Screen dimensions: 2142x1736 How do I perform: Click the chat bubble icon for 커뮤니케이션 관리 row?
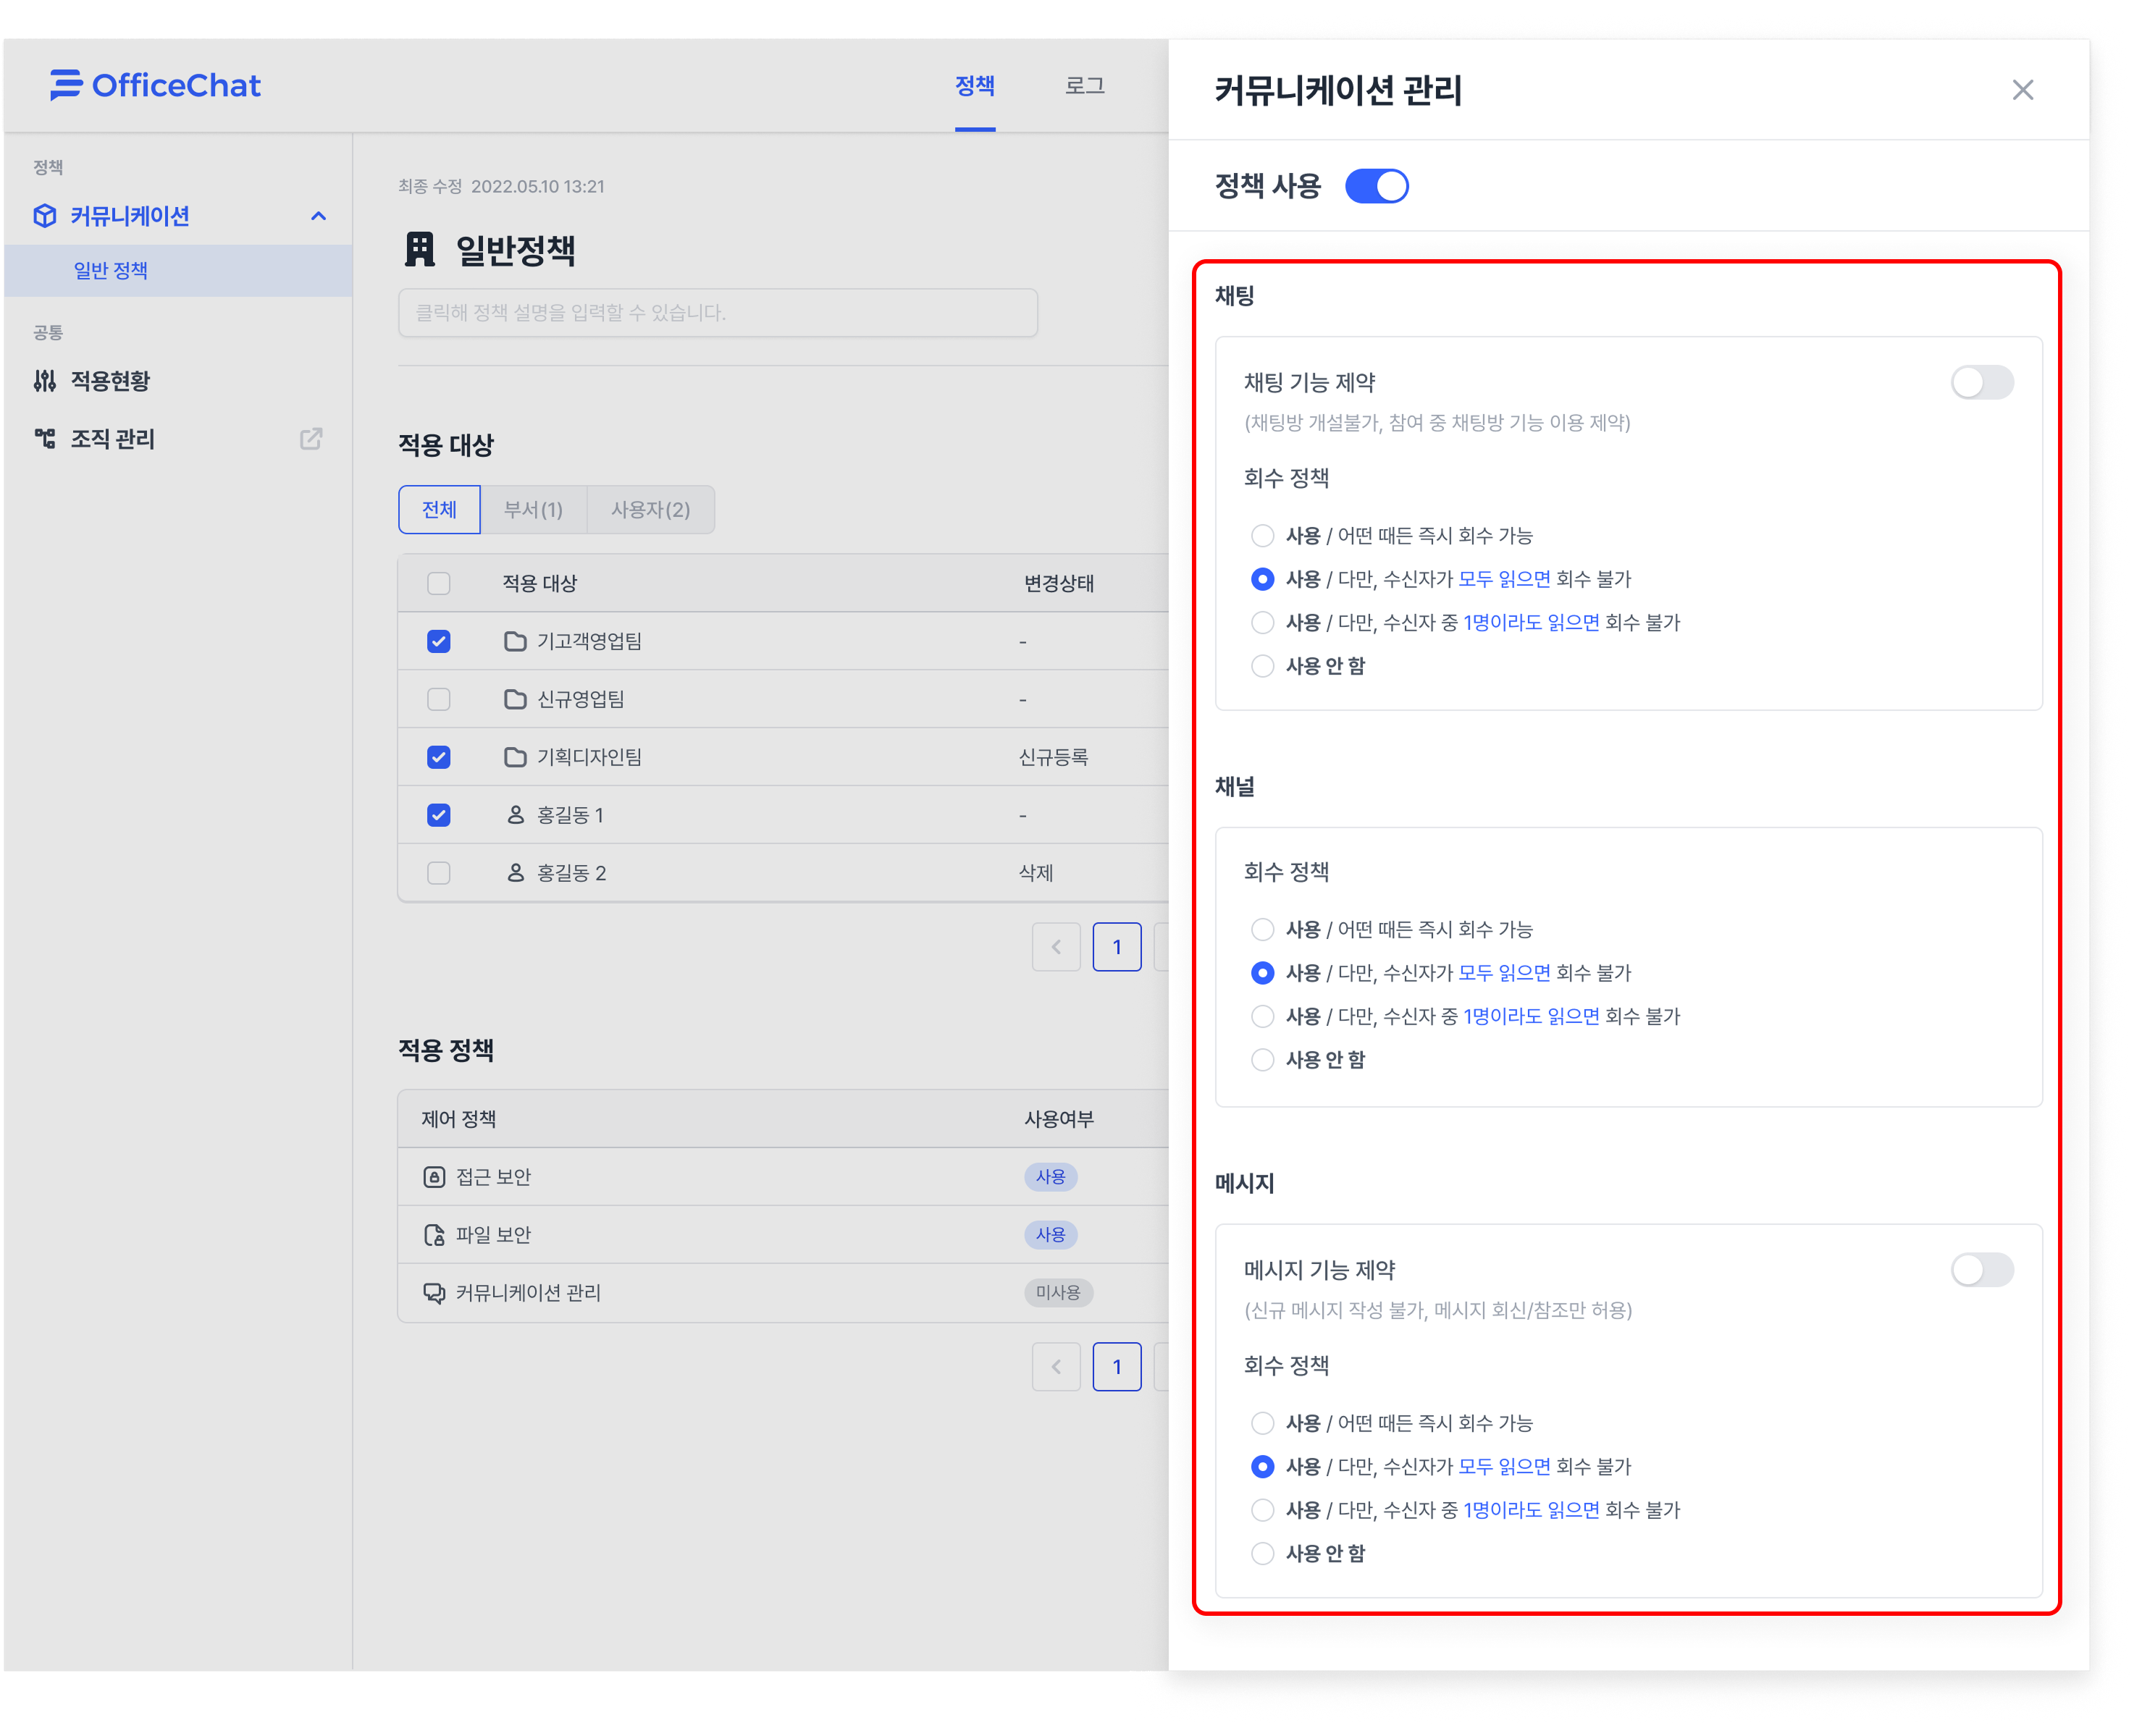434,1293
